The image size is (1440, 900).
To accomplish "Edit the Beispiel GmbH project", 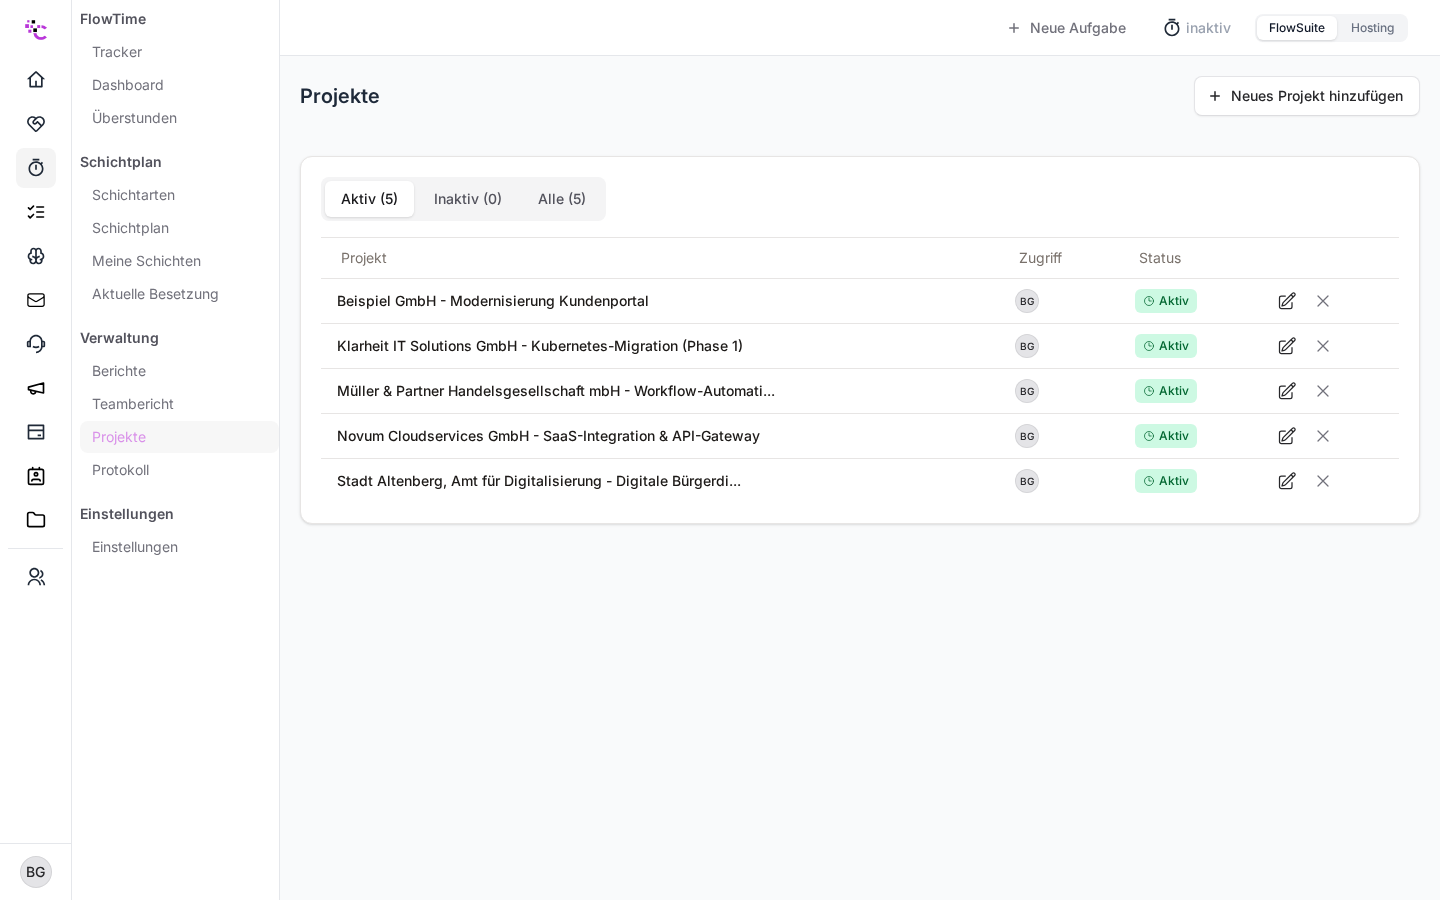I will pyautogui.click(x=1287, y=301).
